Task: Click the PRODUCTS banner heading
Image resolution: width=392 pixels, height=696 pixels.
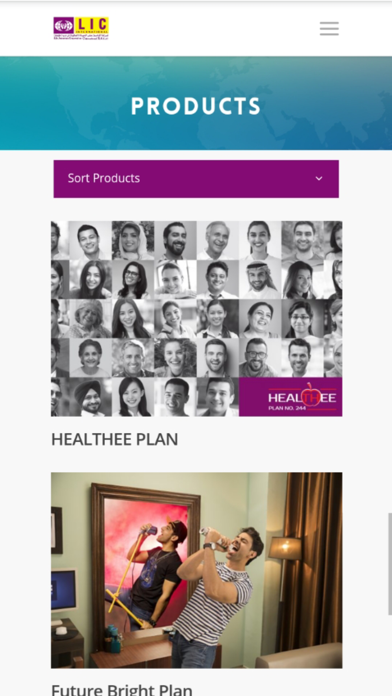Action: tap(196, 107)
